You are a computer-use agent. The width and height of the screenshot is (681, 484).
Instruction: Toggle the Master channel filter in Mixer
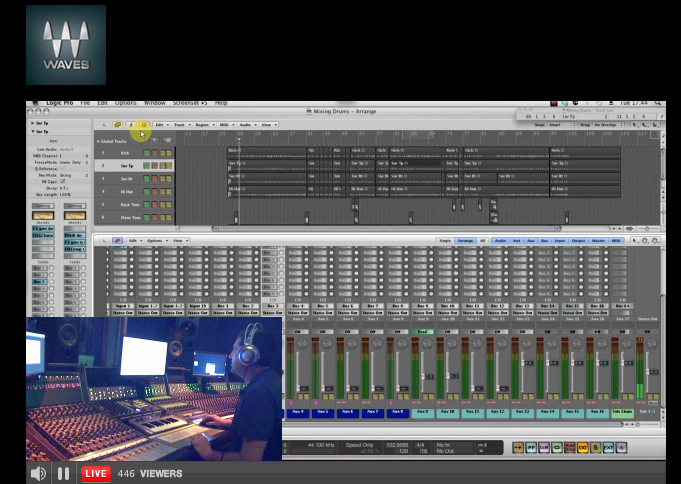[598, 240]
